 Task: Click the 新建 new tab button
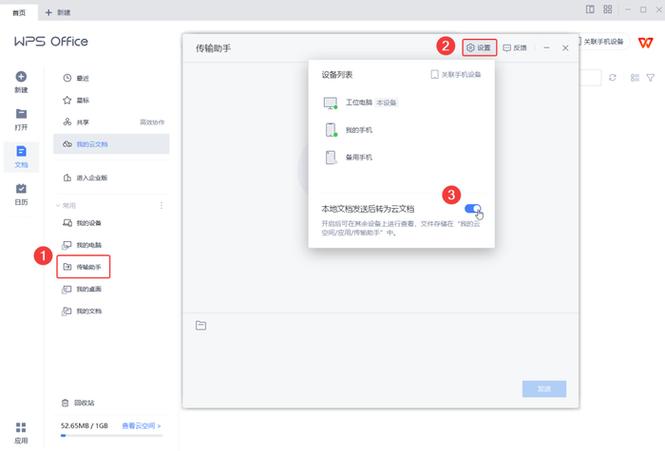pos(58,13)
